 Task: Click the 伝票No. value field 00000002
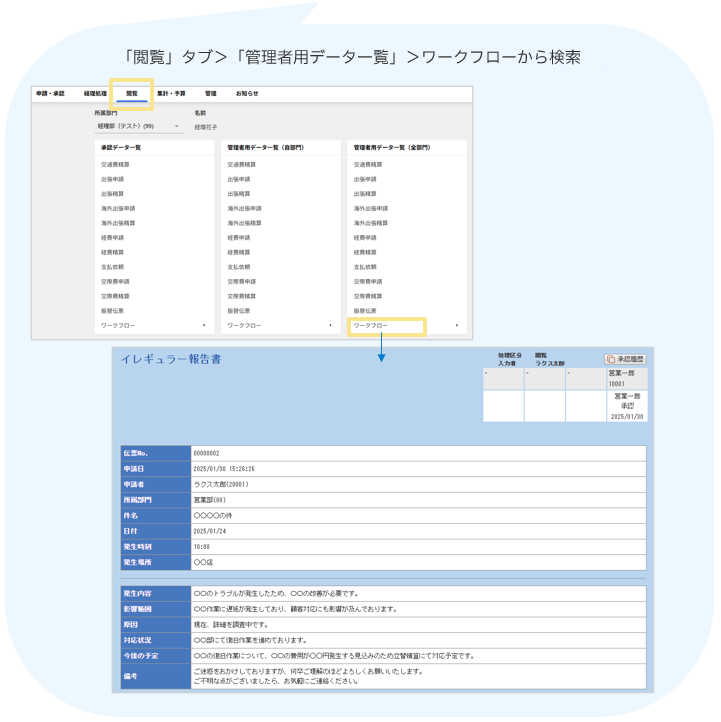(x=418, y=453)
